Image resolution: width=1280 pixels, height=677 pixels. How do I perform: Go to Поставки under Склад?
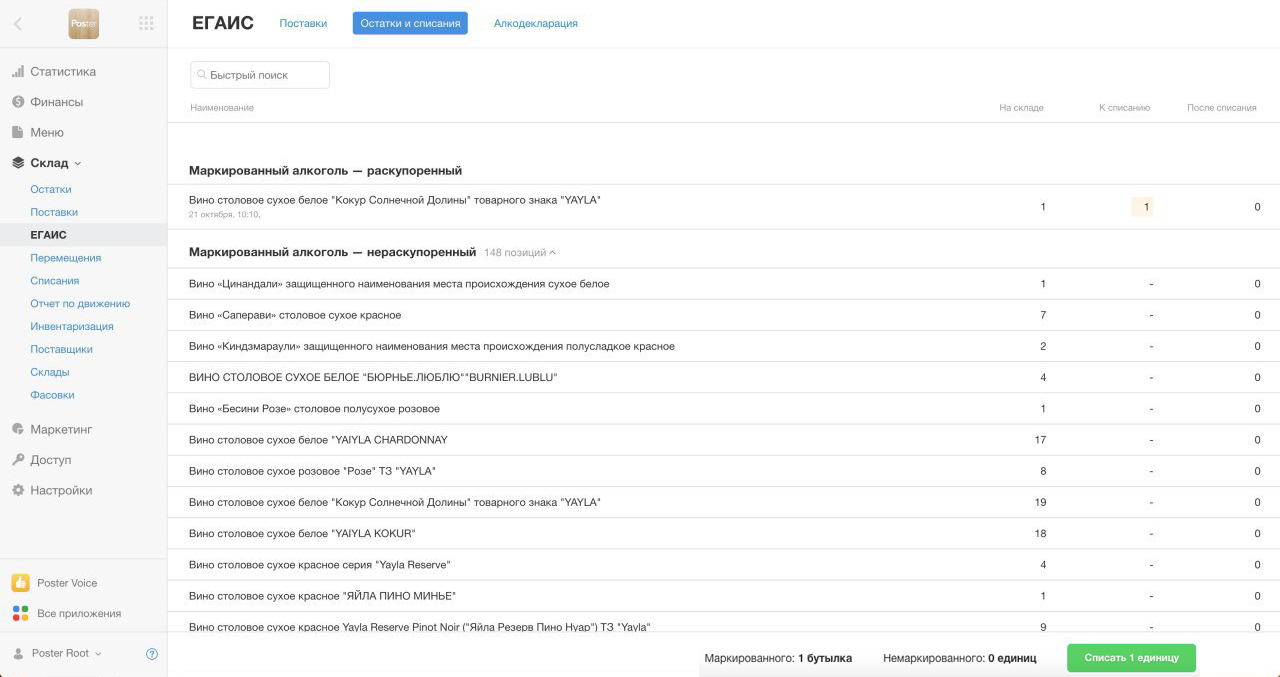[54, 212]
